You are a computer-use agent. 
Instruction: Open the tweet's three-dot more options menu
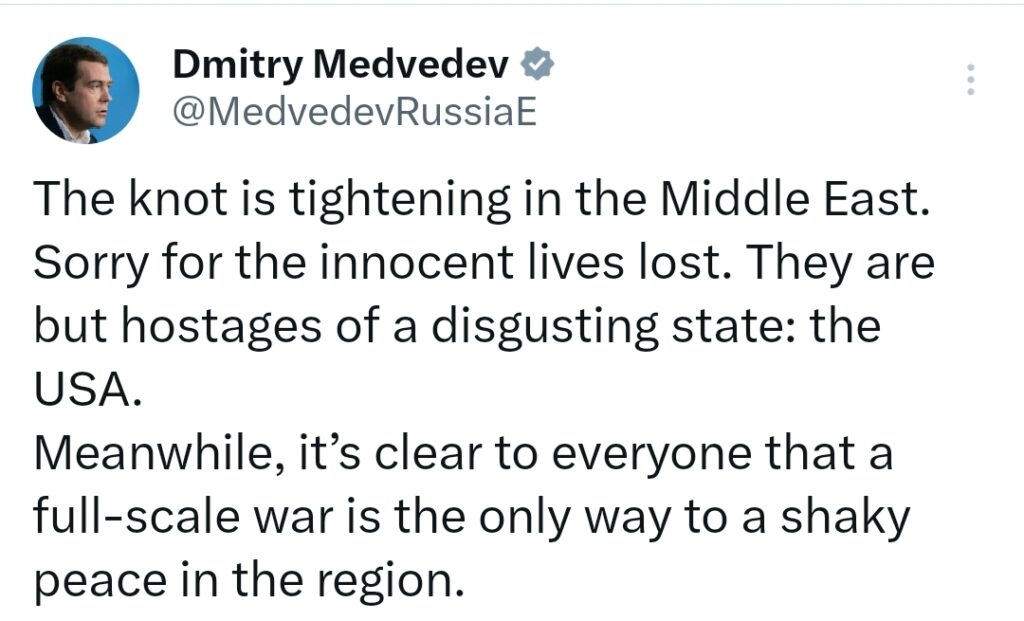pos(969,79)
